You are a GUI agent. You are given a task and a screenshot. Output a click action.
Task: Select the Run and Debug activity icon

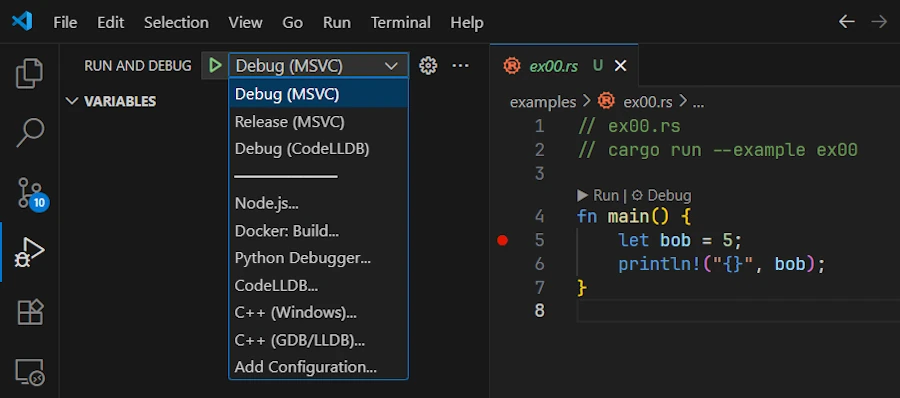(29, 253)
